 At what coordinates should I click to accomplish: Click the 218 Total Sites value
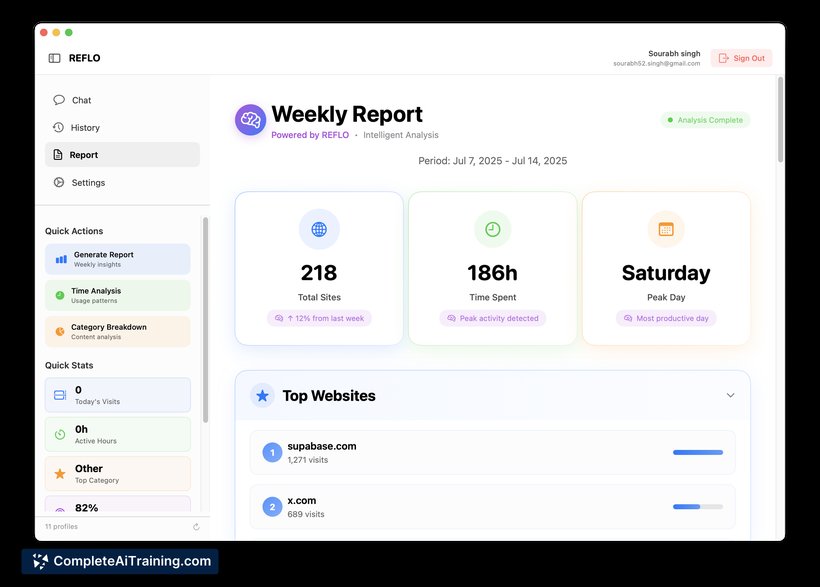pyautogui.click(x=319, y=273)
